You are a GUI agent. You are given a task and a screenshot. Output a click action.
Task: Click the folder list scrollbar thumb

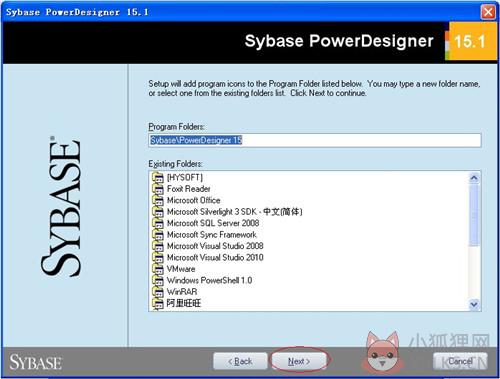(474, 215)
